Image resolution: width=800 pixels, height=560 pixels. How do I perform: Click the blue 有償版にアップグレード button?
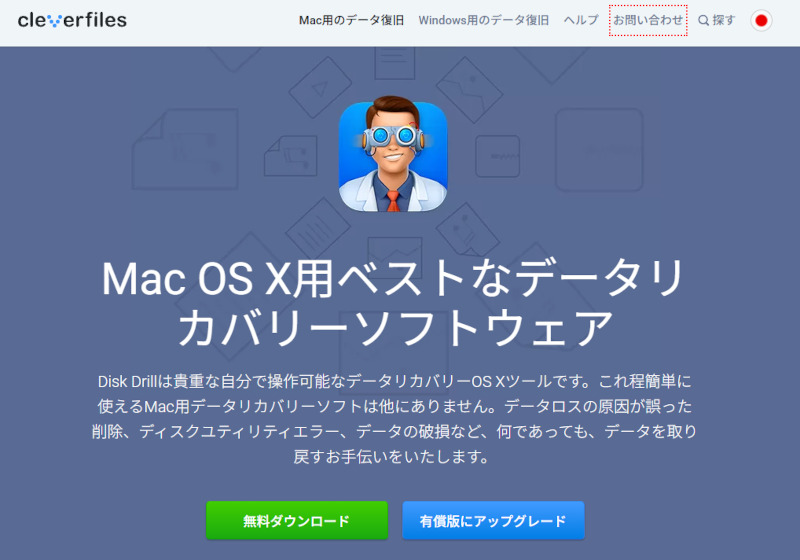click(493, 520)
